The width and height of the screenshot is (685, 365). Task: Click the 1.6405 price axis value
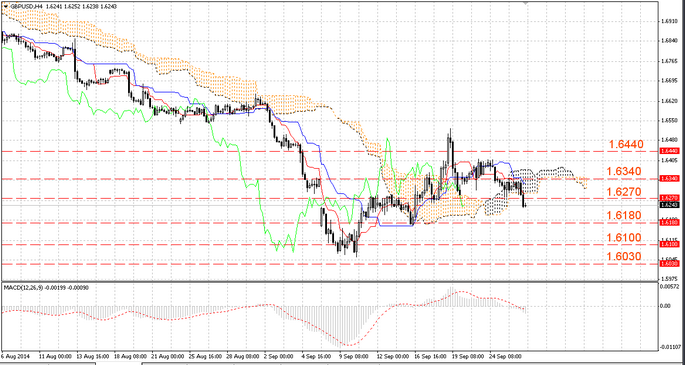[669, 161]
